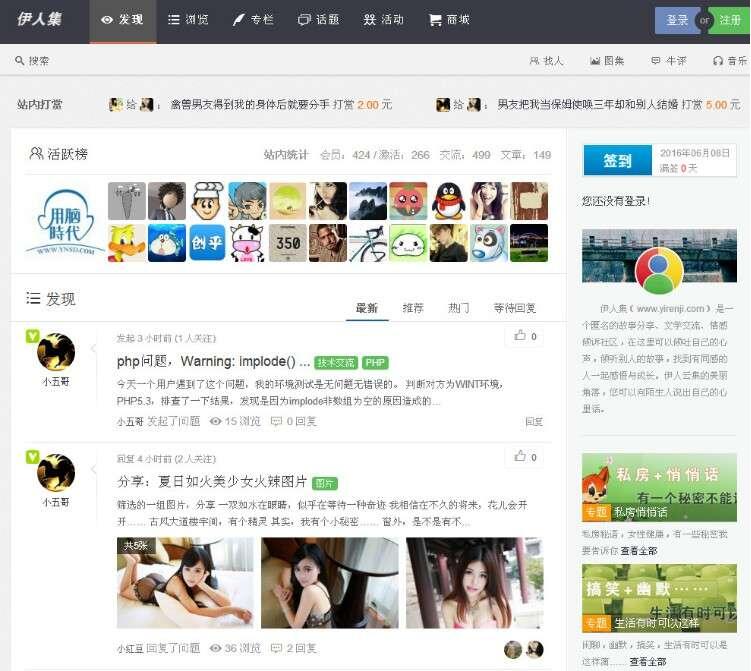Focus the 搜索 search field

coord(39,61)
